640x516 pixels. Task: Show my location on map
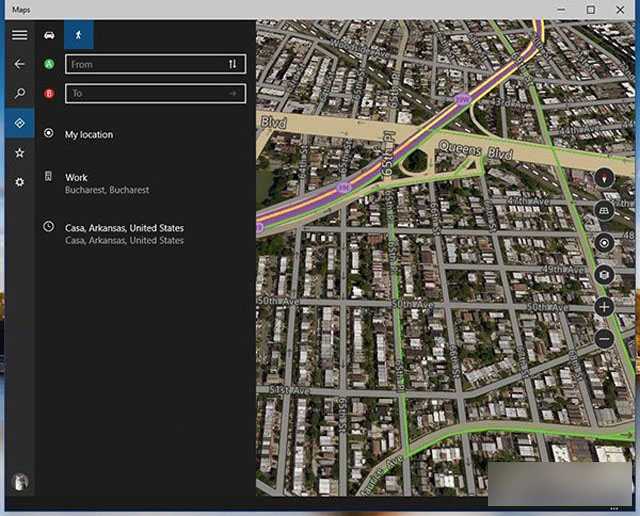[604, 242]
